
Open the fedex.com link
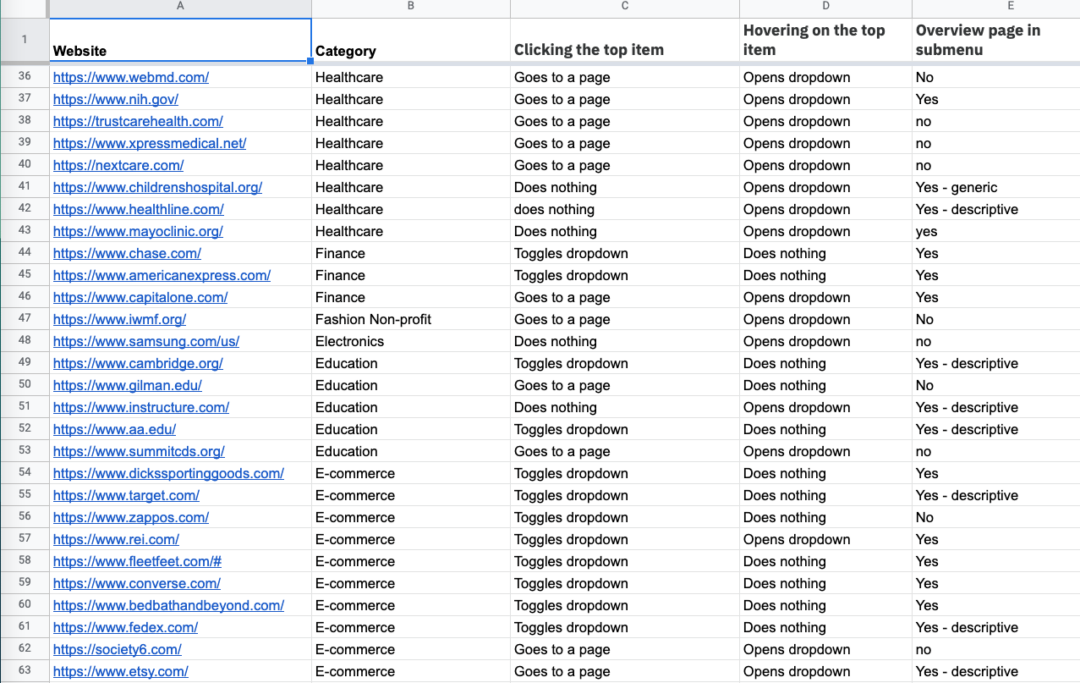coord(125,627)
